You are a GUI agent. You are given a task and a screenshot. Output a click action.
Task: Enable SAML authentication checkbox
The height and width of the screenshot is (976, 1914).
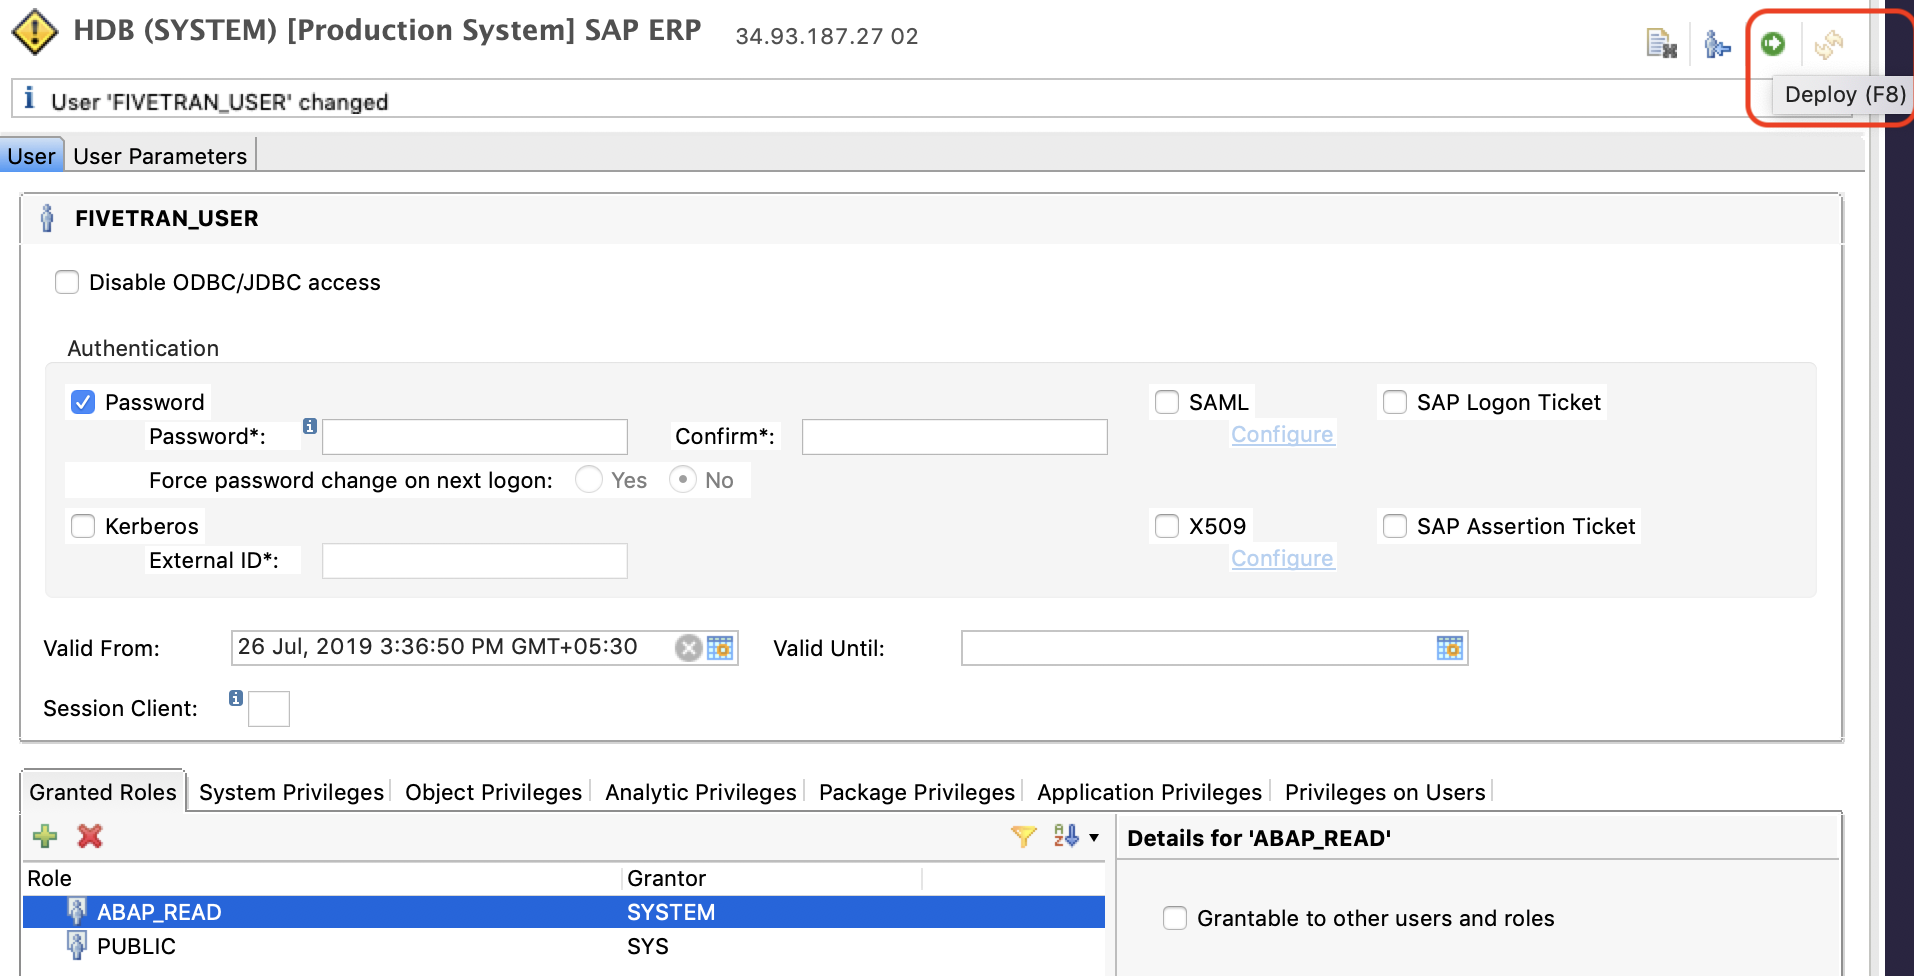(1167, 402)
